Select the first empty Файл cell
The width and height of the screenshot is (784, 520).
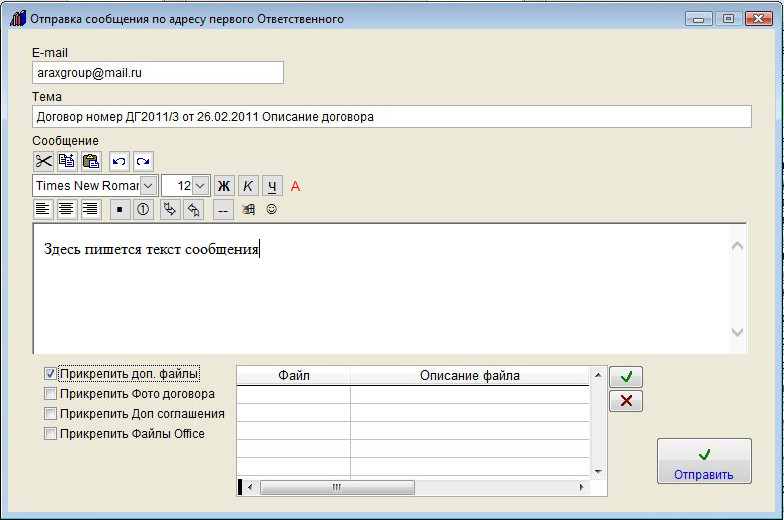click(294, 394)
